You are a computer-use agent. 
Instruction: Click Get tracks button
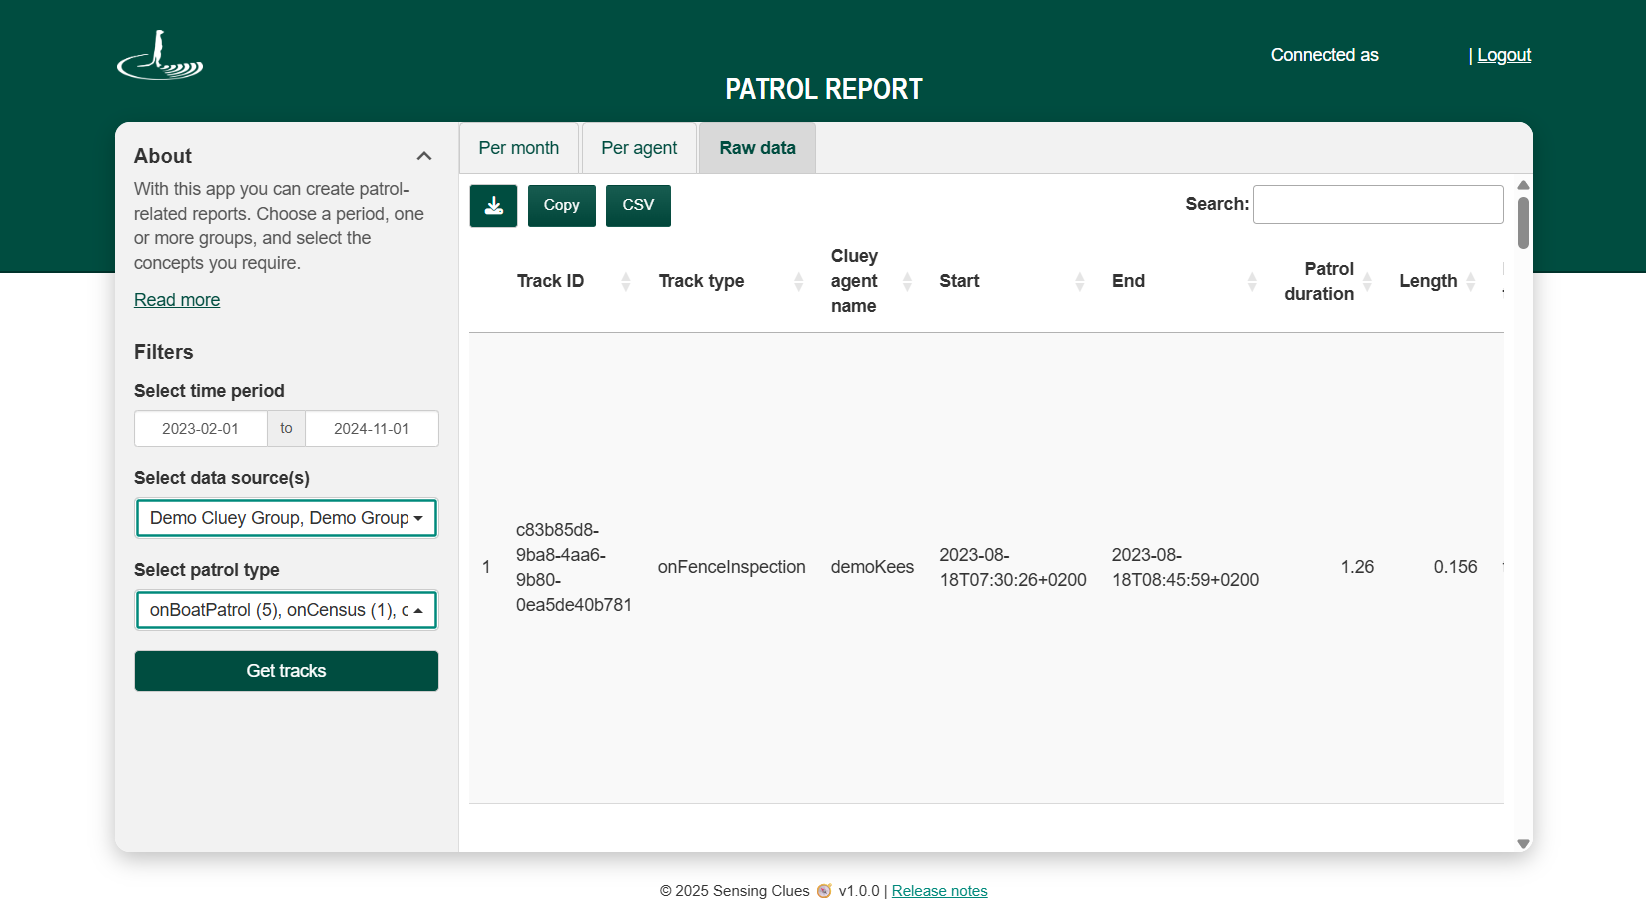286,671
